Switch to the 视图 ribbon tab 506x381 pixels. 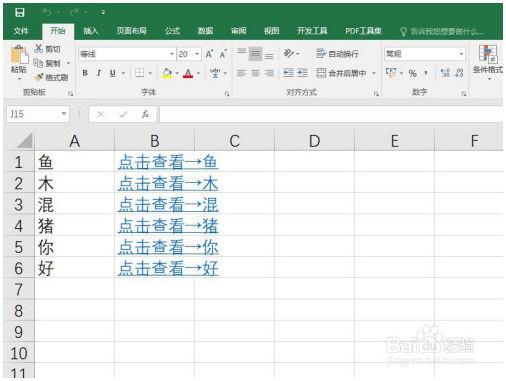click(271, 31)
